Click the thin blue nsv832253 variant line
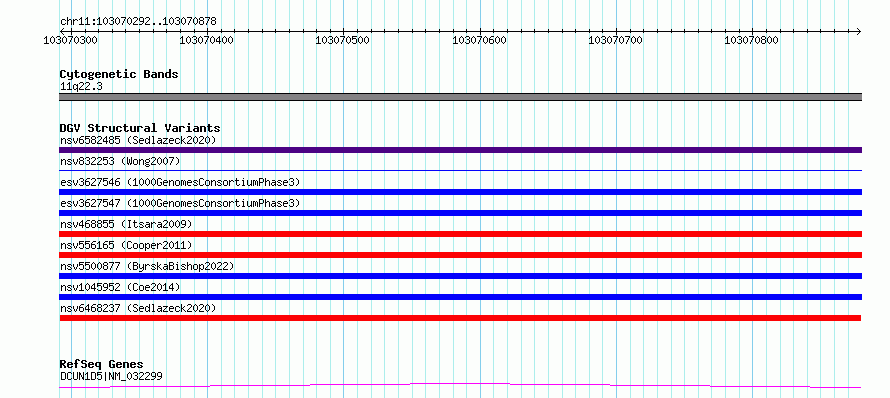 coord(460,170)
